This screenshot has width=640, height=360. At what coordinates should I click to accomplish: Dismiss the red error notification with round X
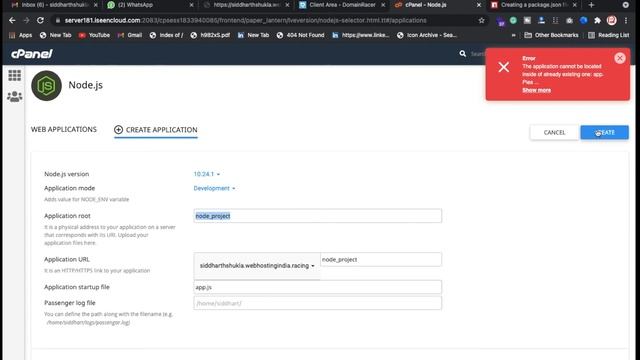[x=620, y=58]
